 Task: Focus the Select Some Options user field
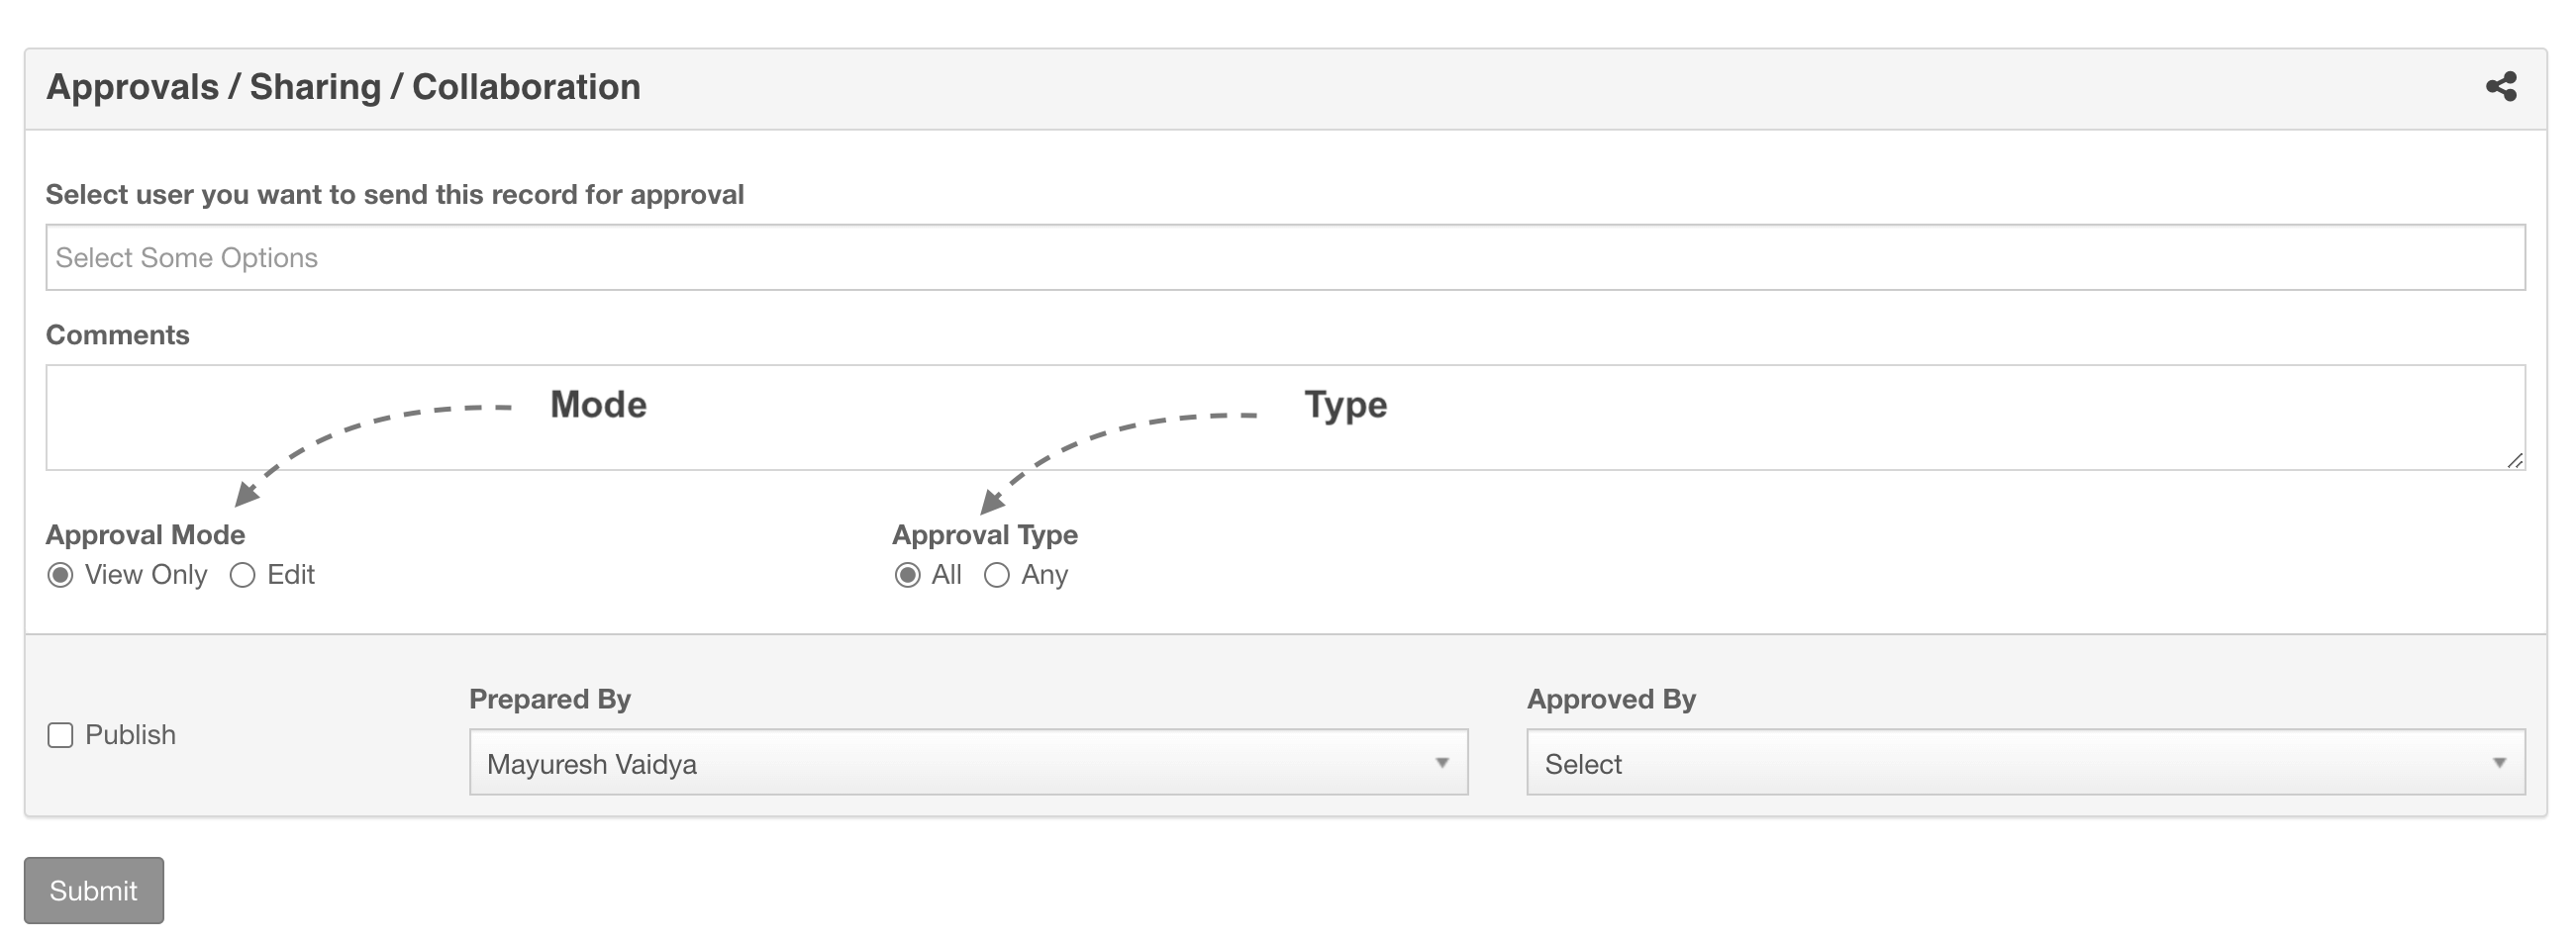pyautogui.click(x=1285, y=258)
